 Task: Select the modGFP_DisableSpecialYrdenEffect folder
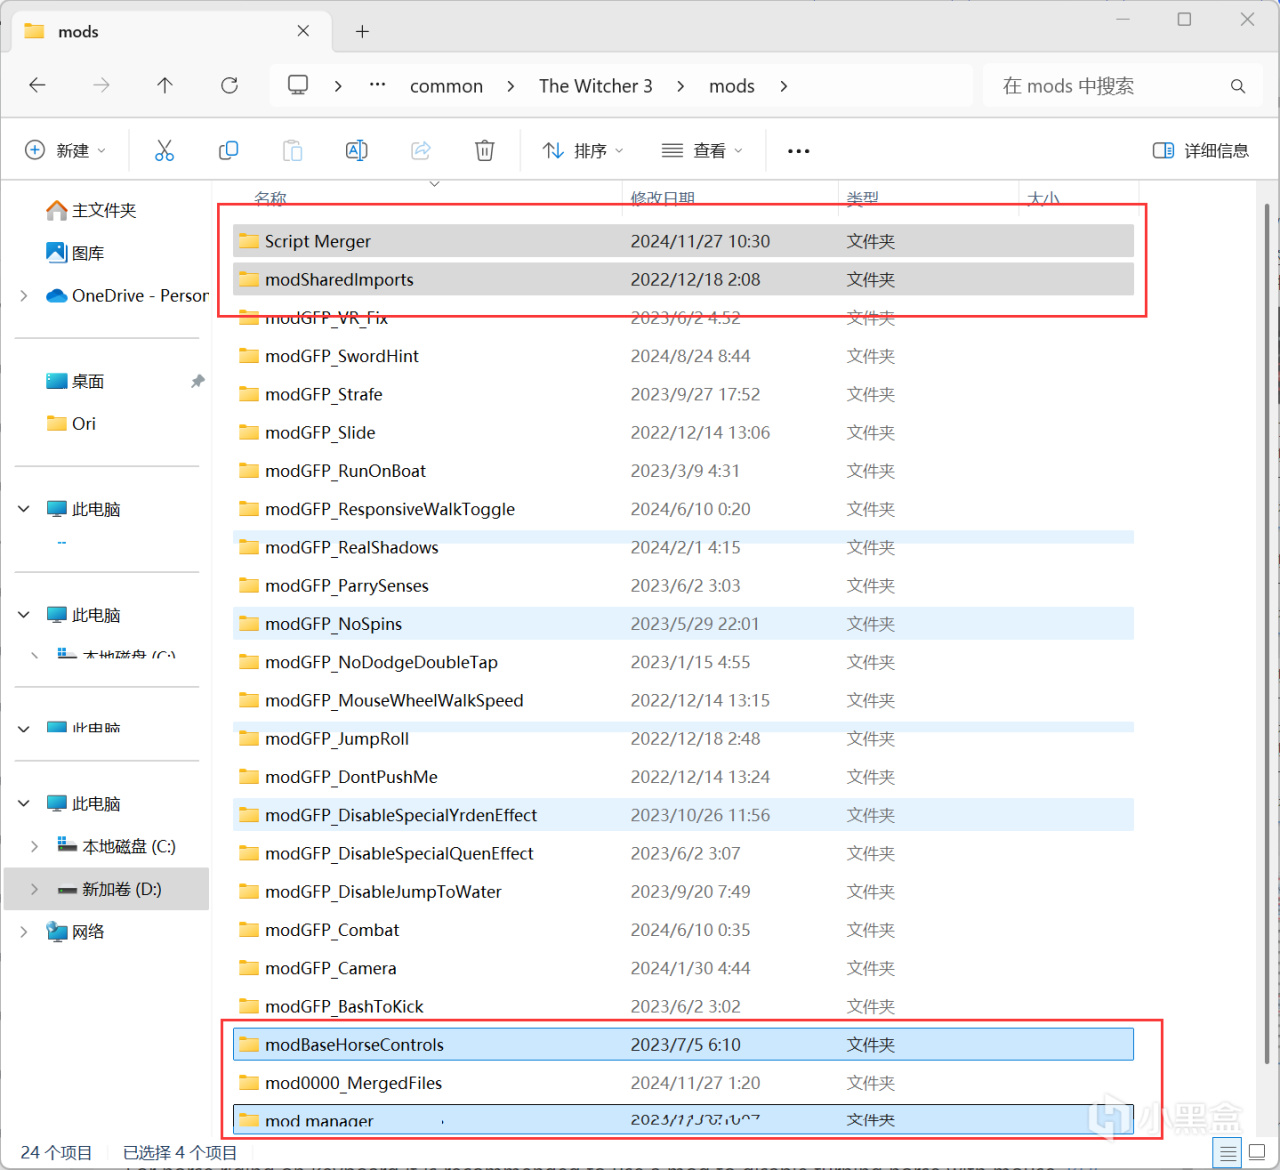pyautogui.click(x=683, y=815)
